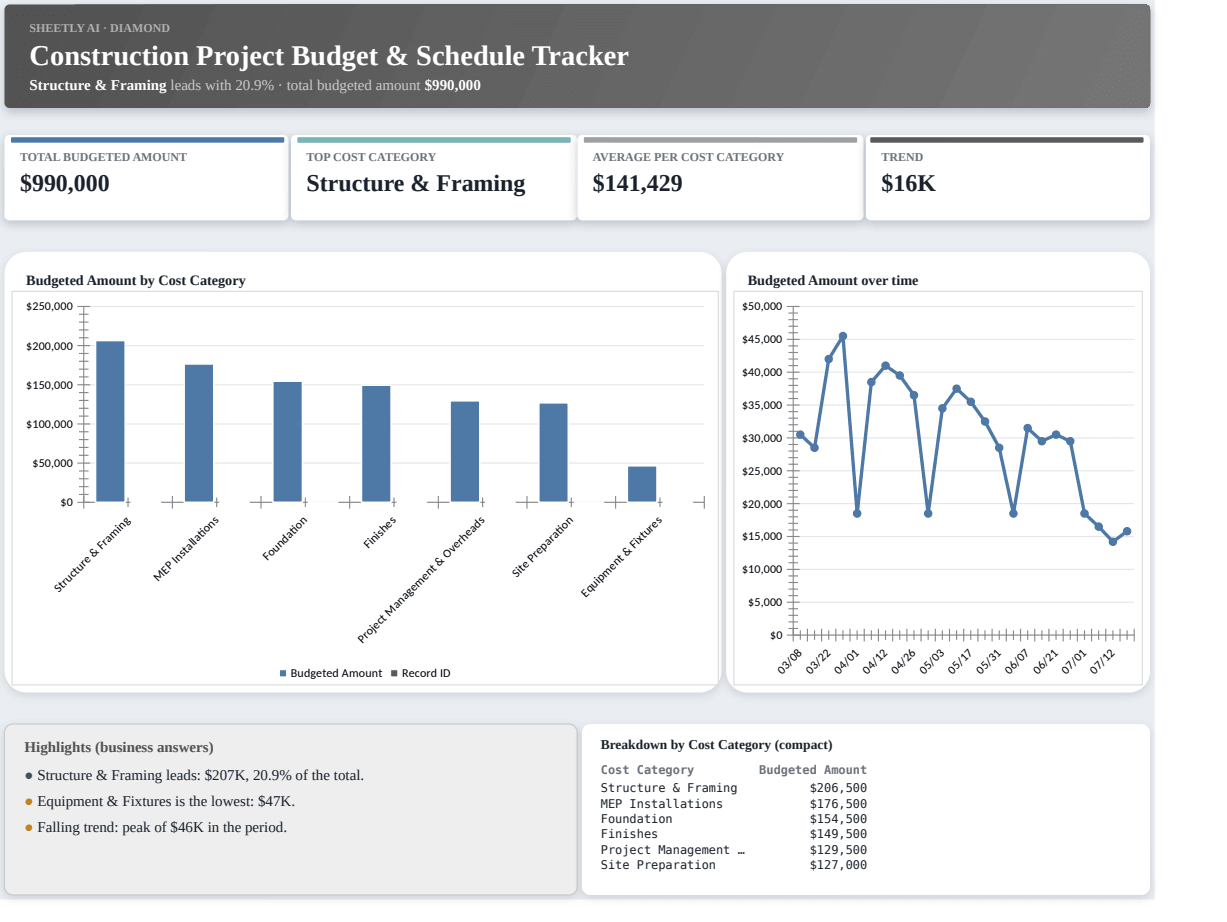Click the $250,000 label on the bar chart axis
1227x922 pixels.
[49, 306]
